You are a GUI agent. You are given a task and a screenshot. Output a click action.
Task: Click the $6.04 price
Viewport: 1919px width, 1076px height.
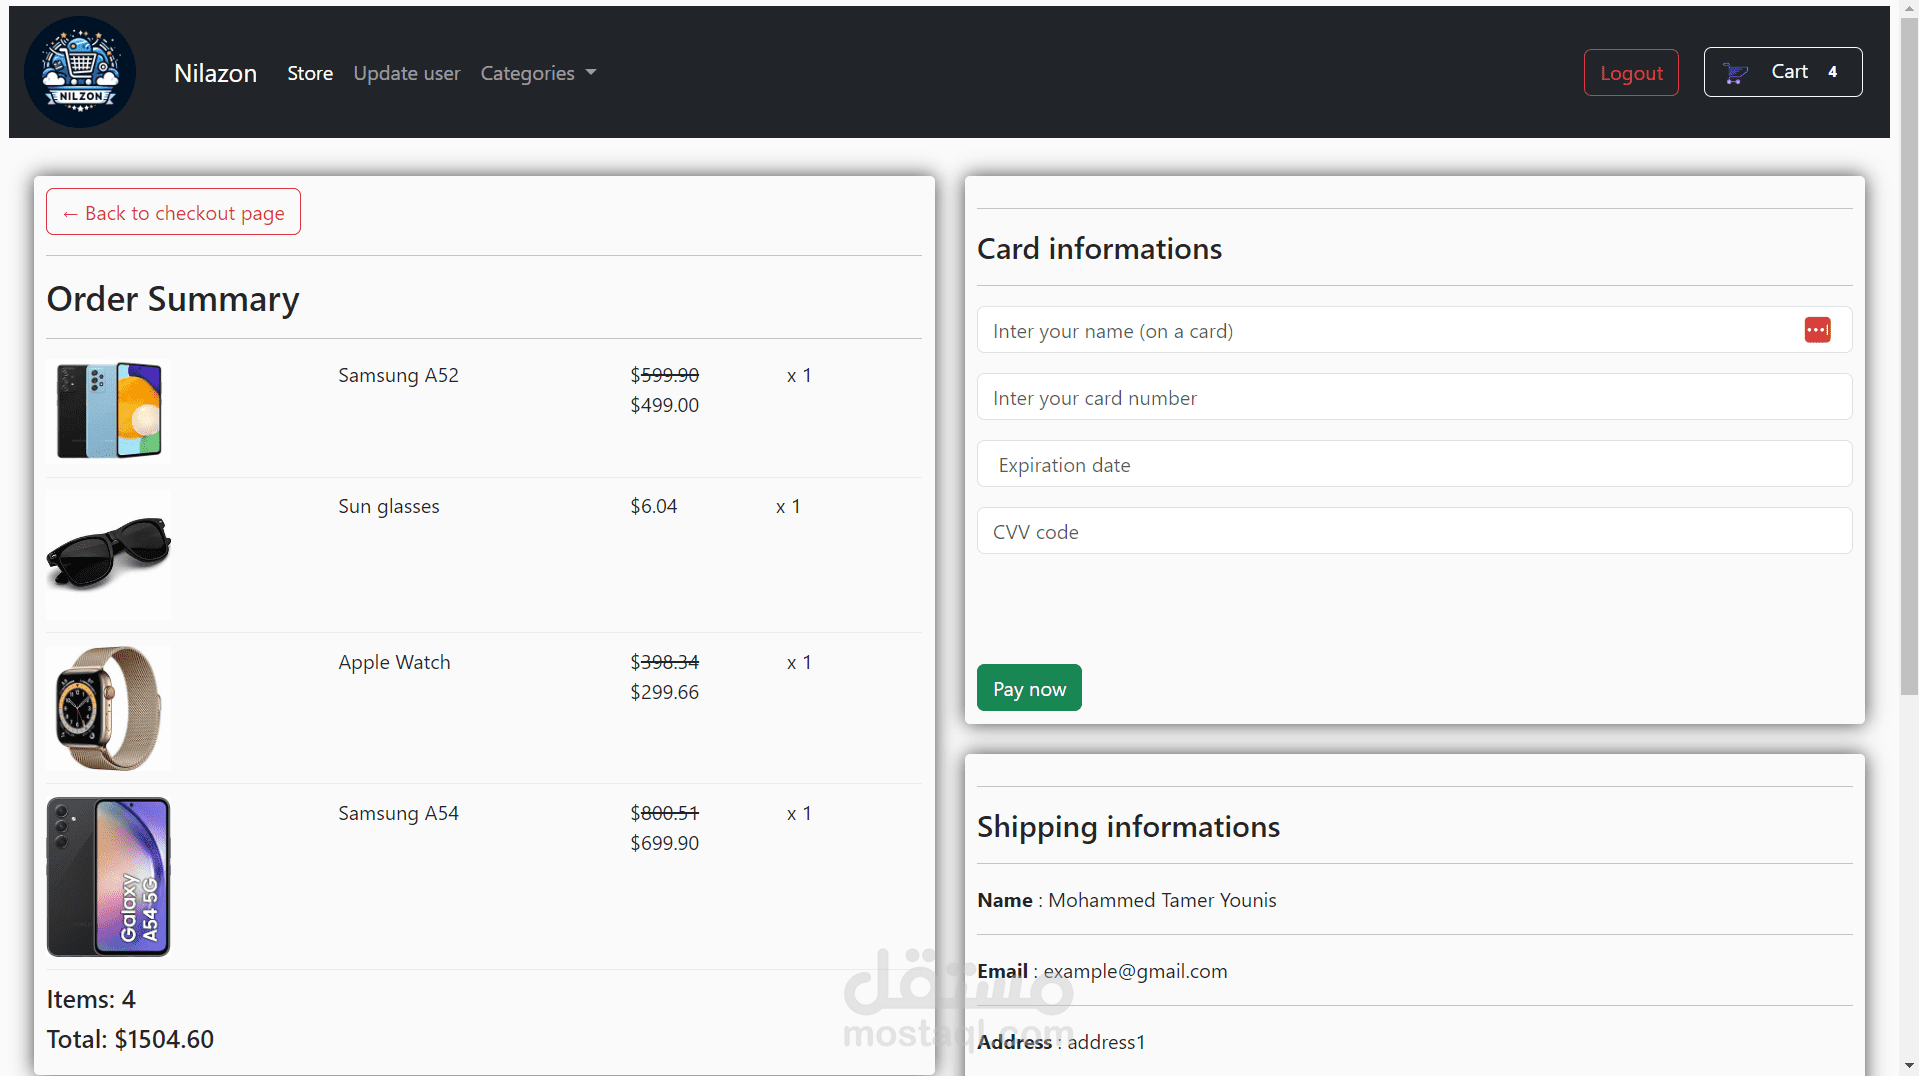tap(654, 506)
